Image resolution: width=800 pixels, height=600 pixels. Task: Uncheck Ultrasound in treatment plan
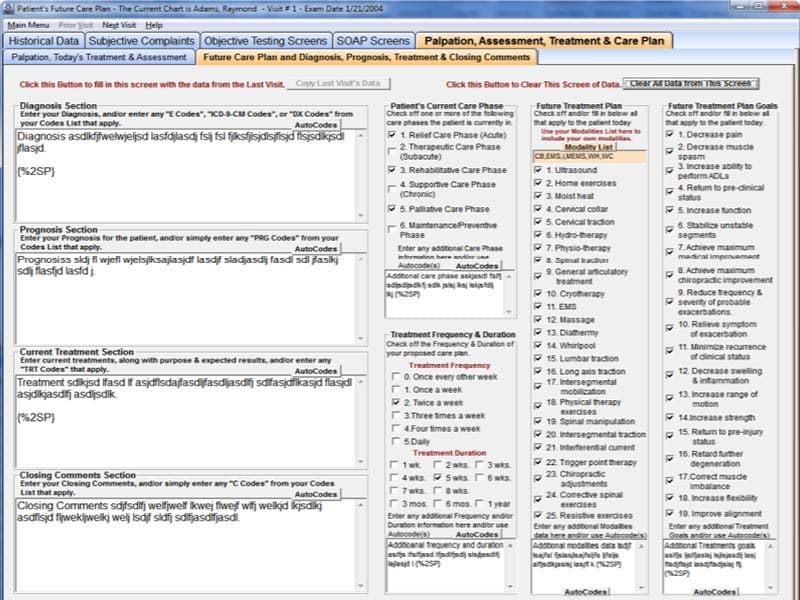[538, 170]
